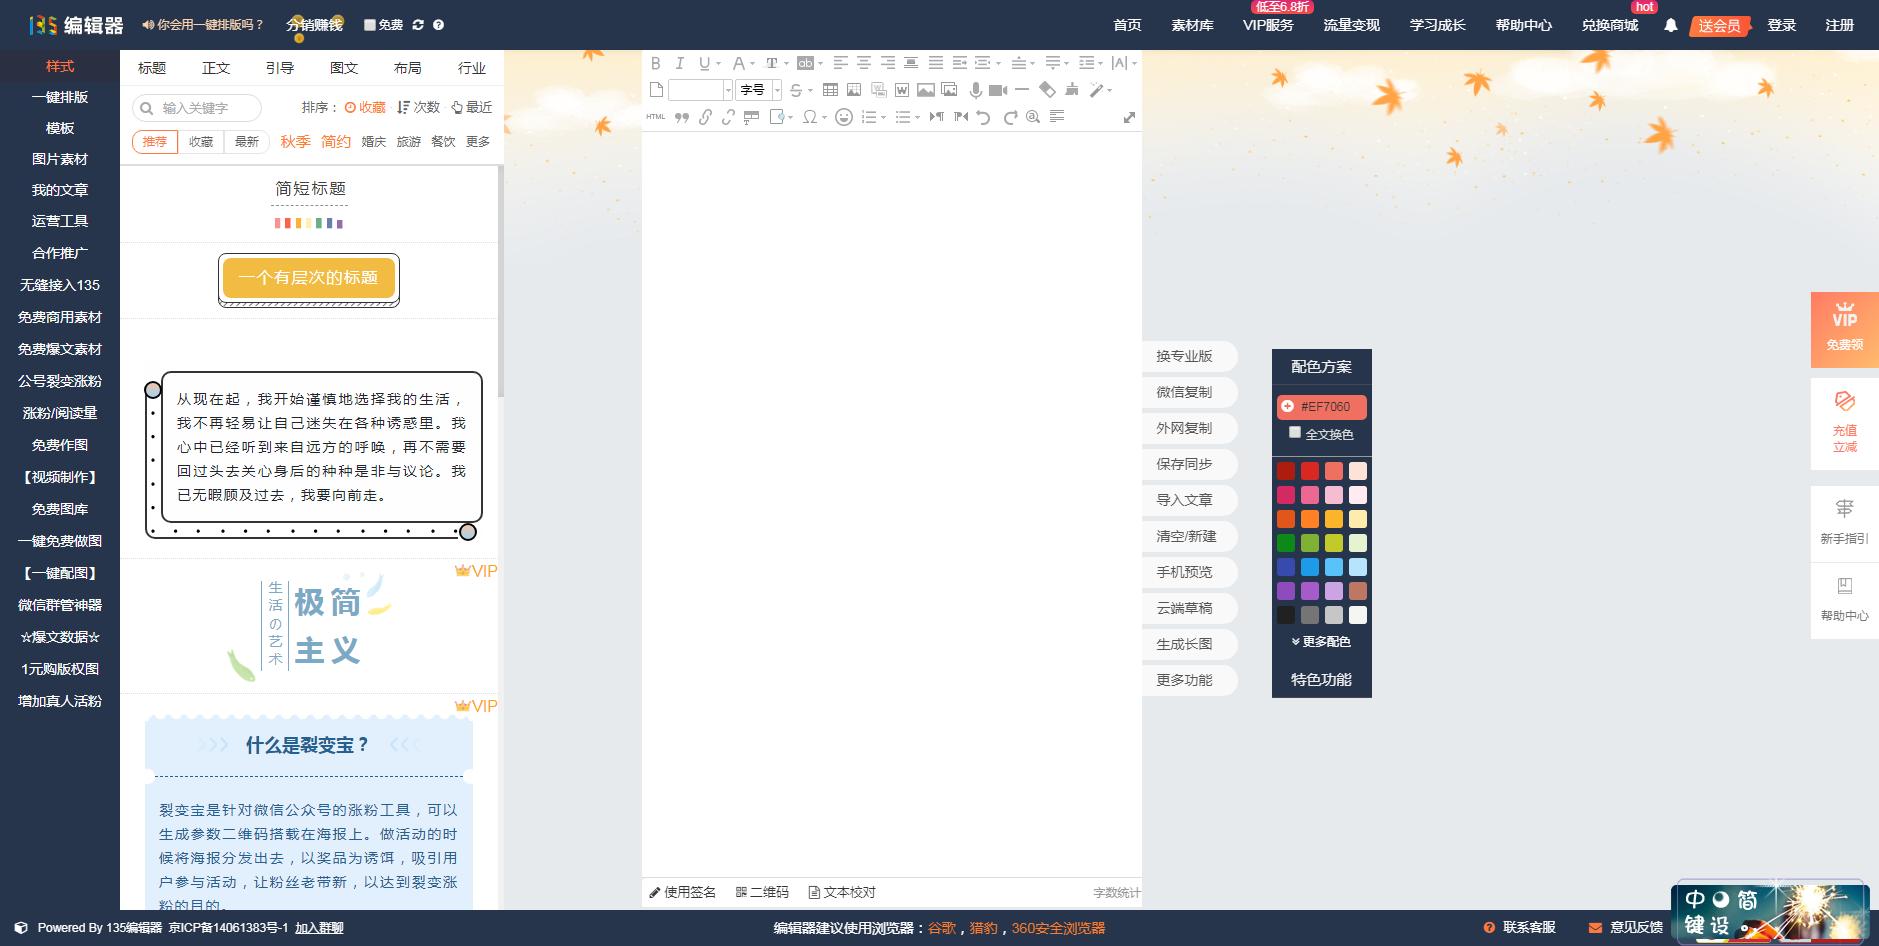Expand 更多配色 color options
The width and height of the screenshot is (1879, 946).
[x=1321, y=641]
